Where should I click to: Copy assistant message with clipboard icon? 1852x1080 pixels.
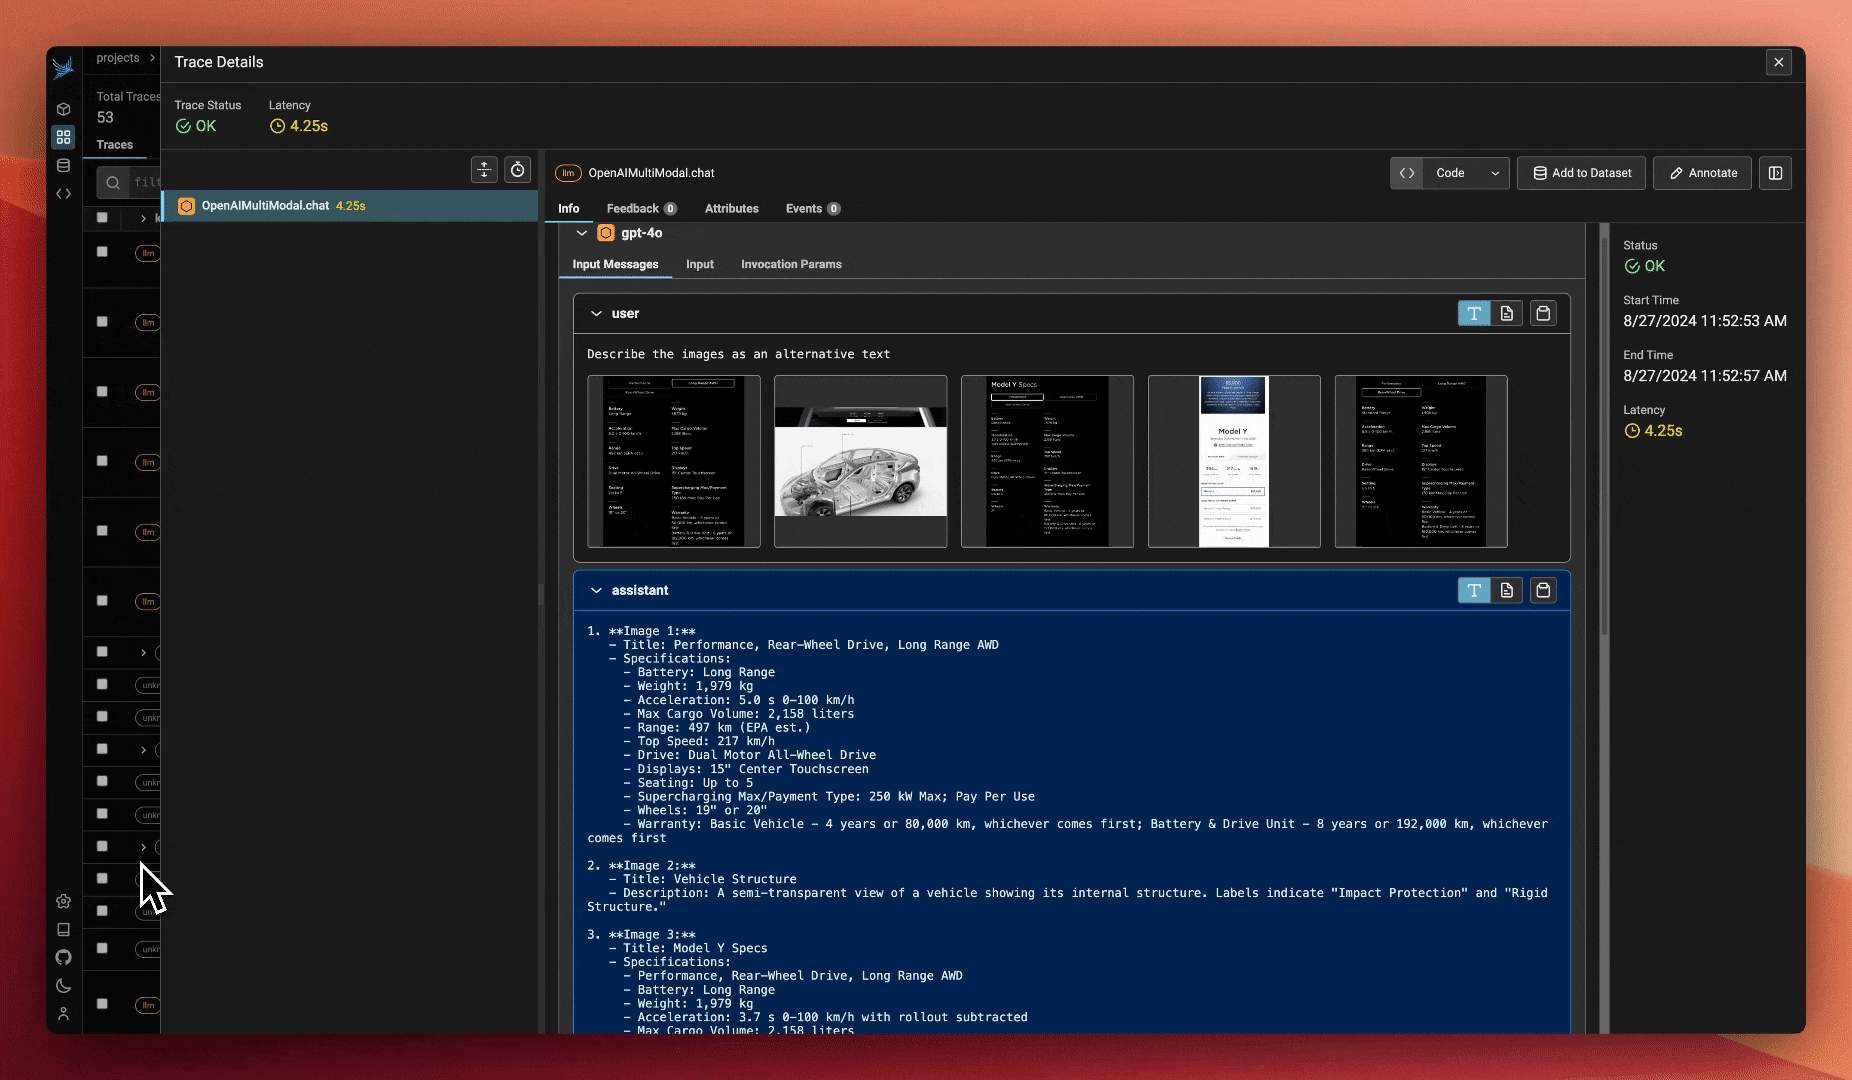1543,591
